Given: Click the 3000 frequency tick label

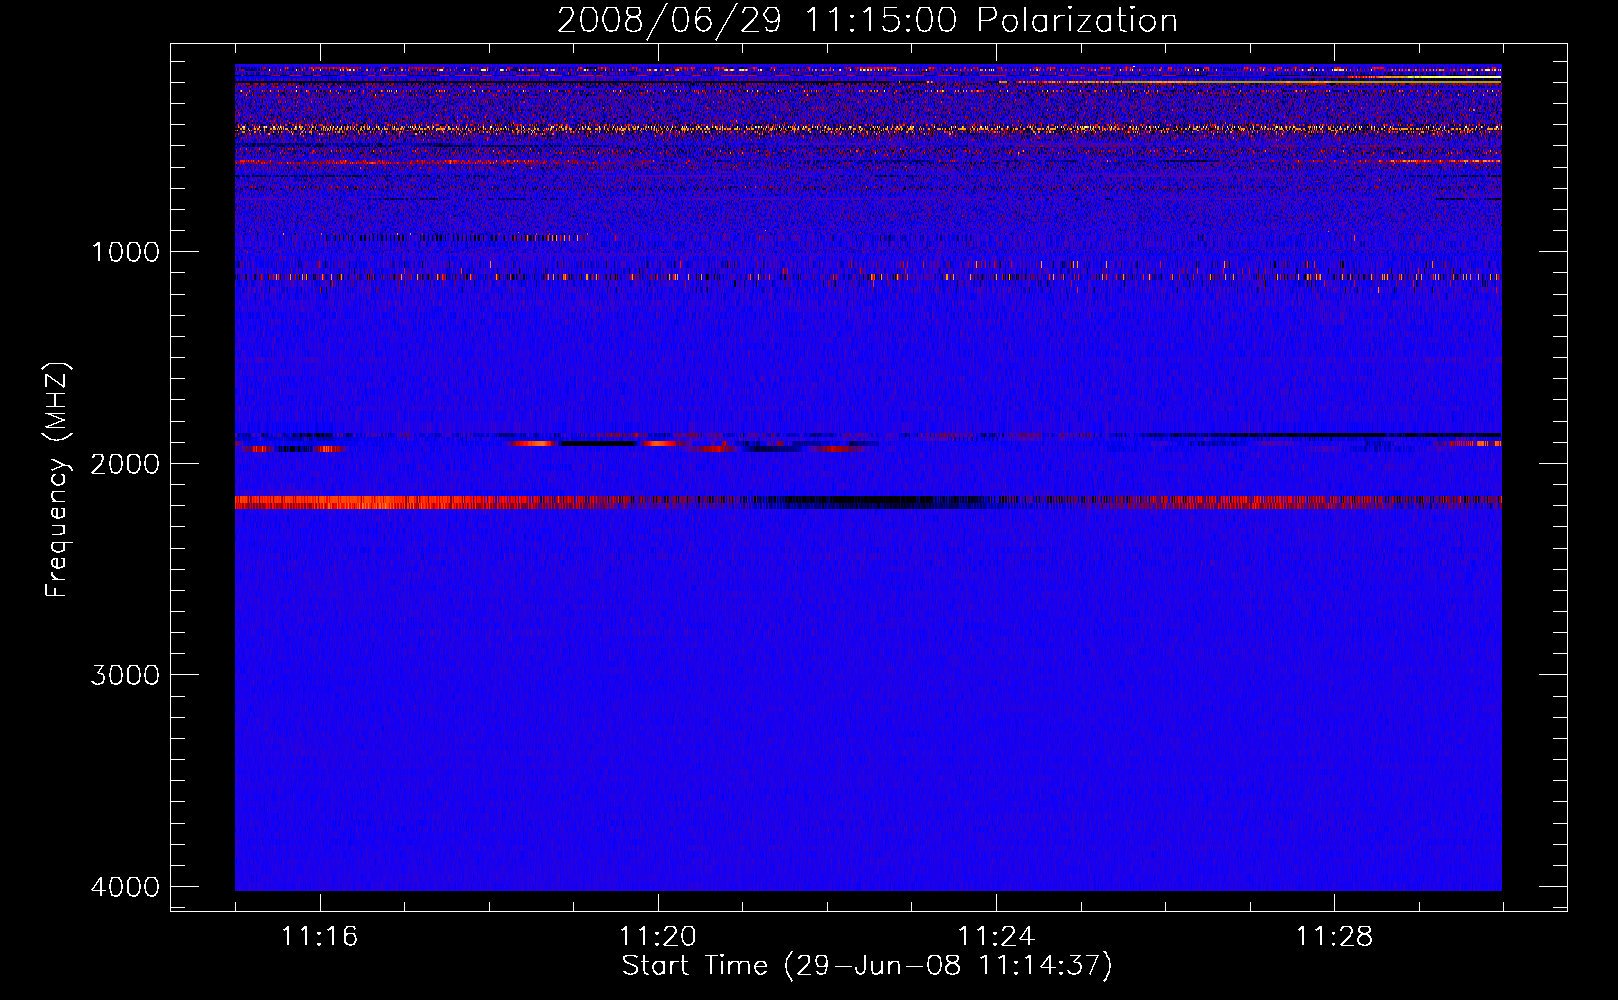Looking at the screenshot, I should pyautogui.click(x=125, y=674).
